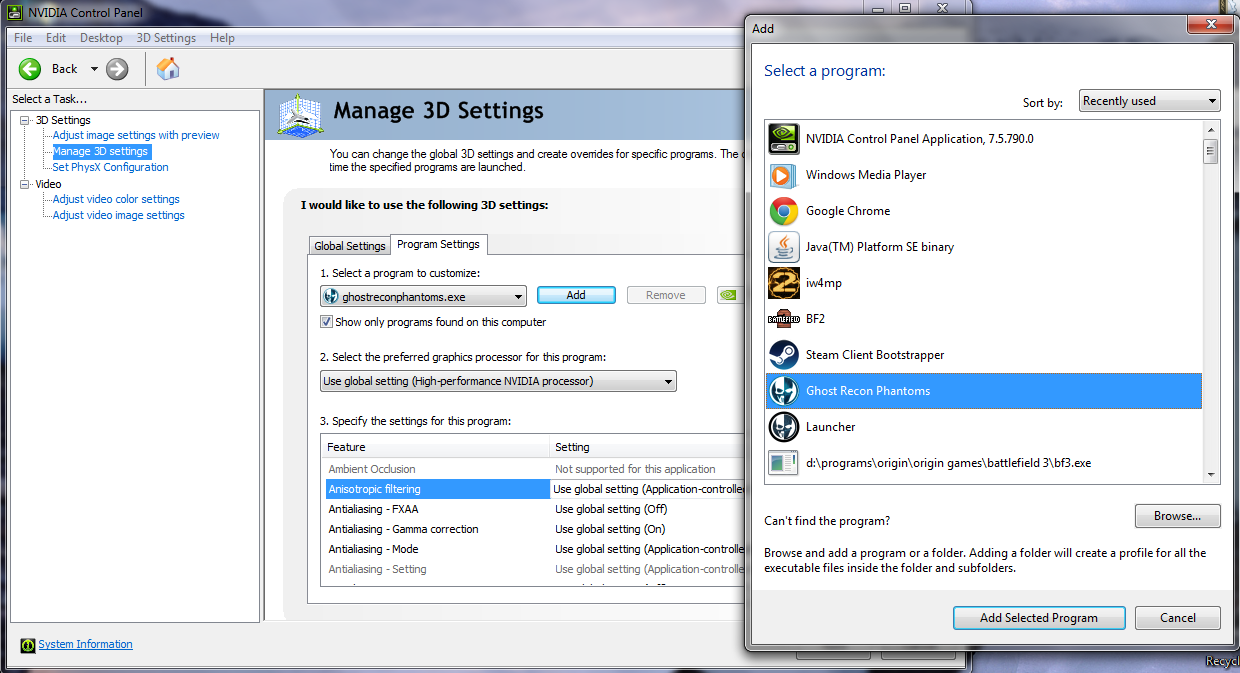Click the bf3.exe file icon
The width and height of the screenshot is (1240, 673).
(783, 463)
